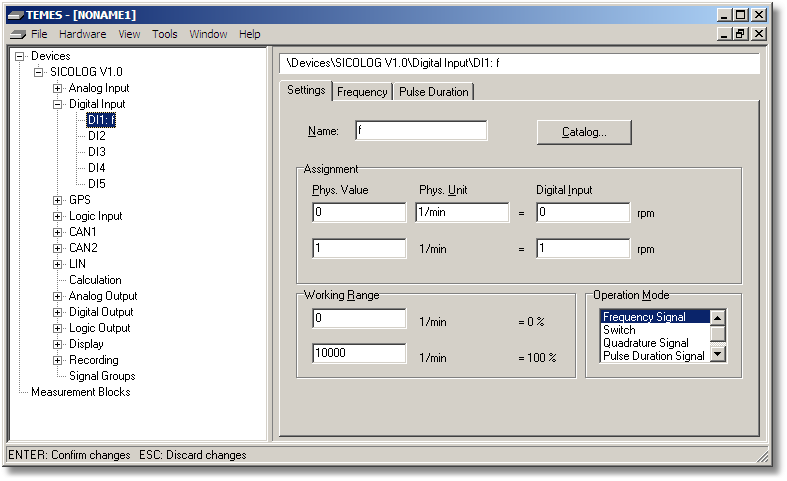The width and height of the screenshot is (787, 481).
Task: Minimize the inner NONAME1 document window
Action: click(724, 34)
